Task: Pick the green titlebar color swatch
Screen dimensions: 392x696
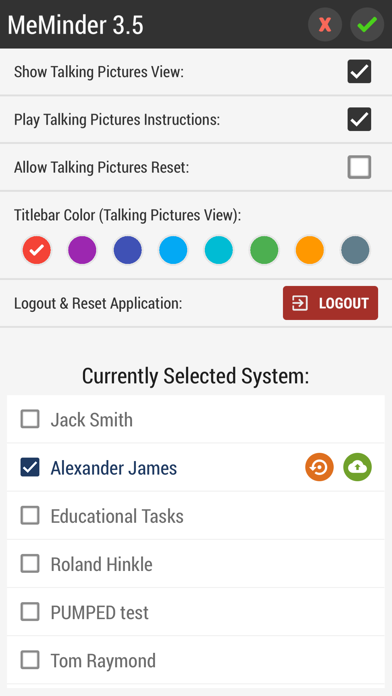Action: (264, 250)
